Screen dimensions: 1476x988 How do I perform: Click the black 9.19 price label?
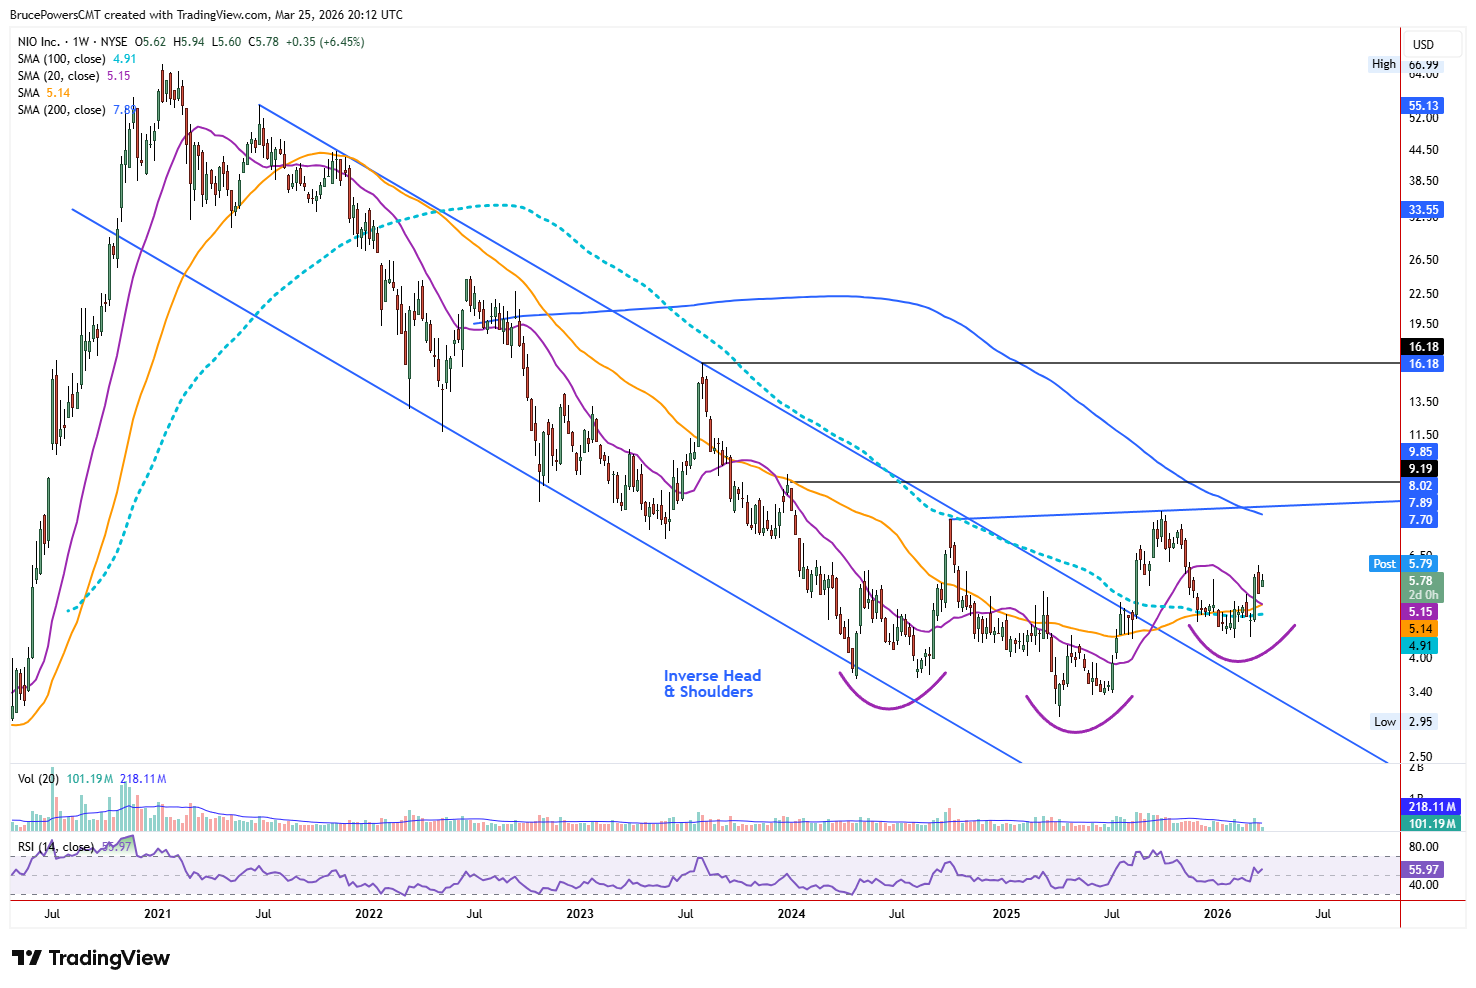(1420, 469)
